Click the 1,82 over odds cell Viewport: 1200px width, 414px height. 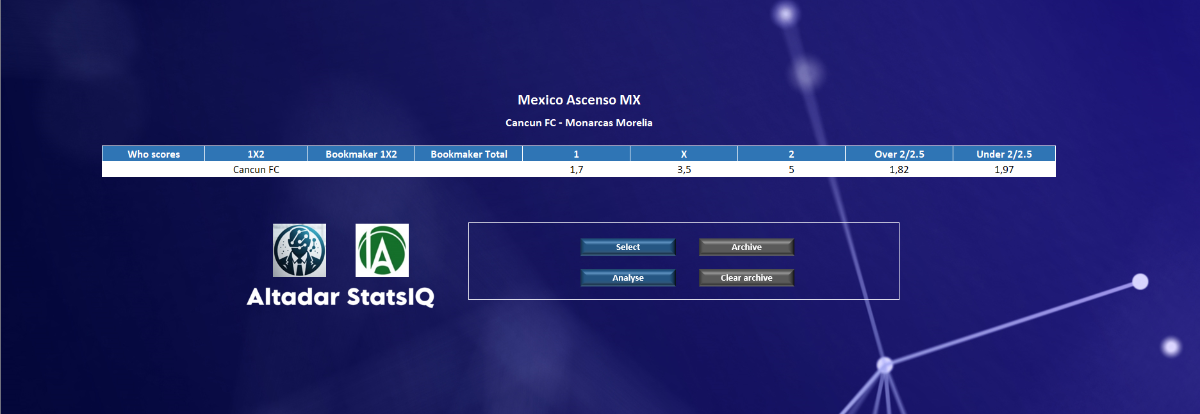click(898, 170)
